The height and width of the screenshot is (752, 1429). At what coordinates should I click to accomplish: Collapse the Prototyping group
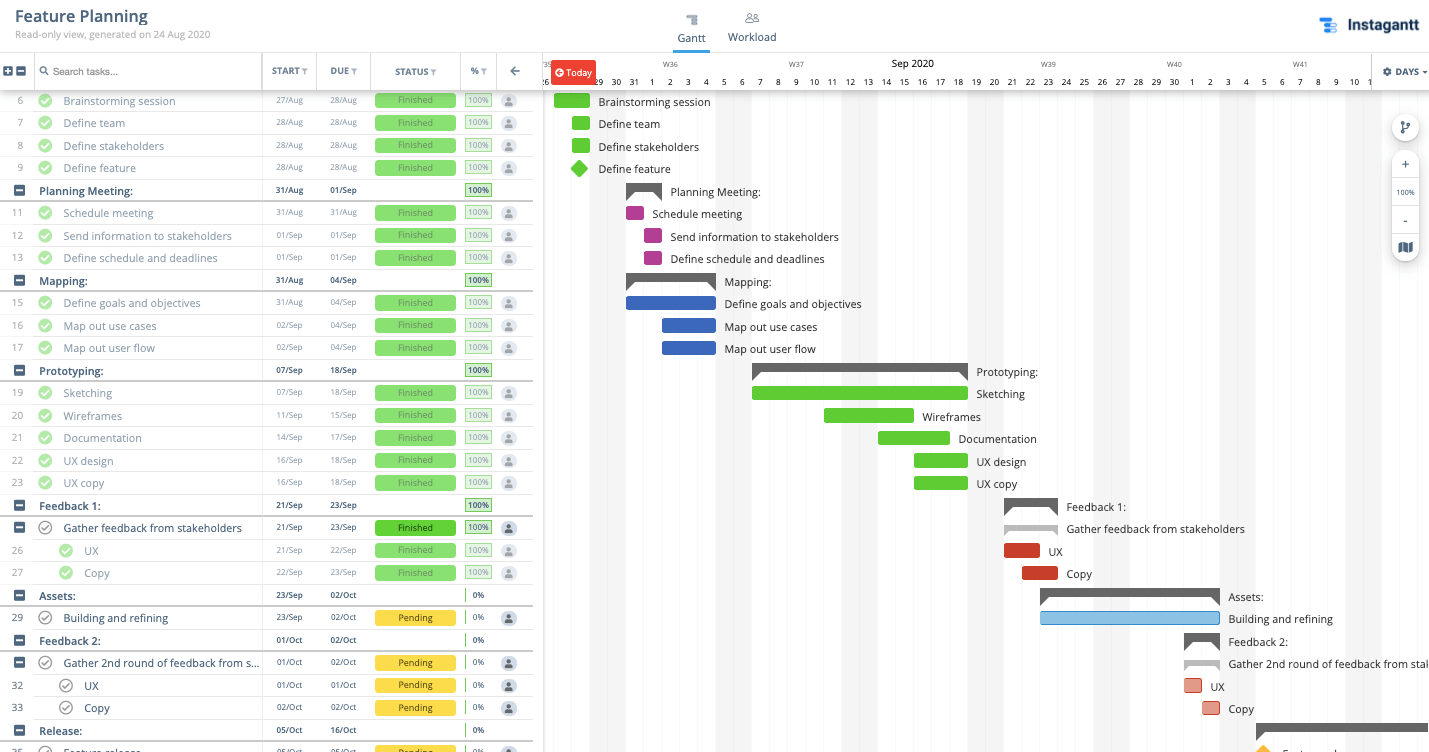[x=17, y=370]
